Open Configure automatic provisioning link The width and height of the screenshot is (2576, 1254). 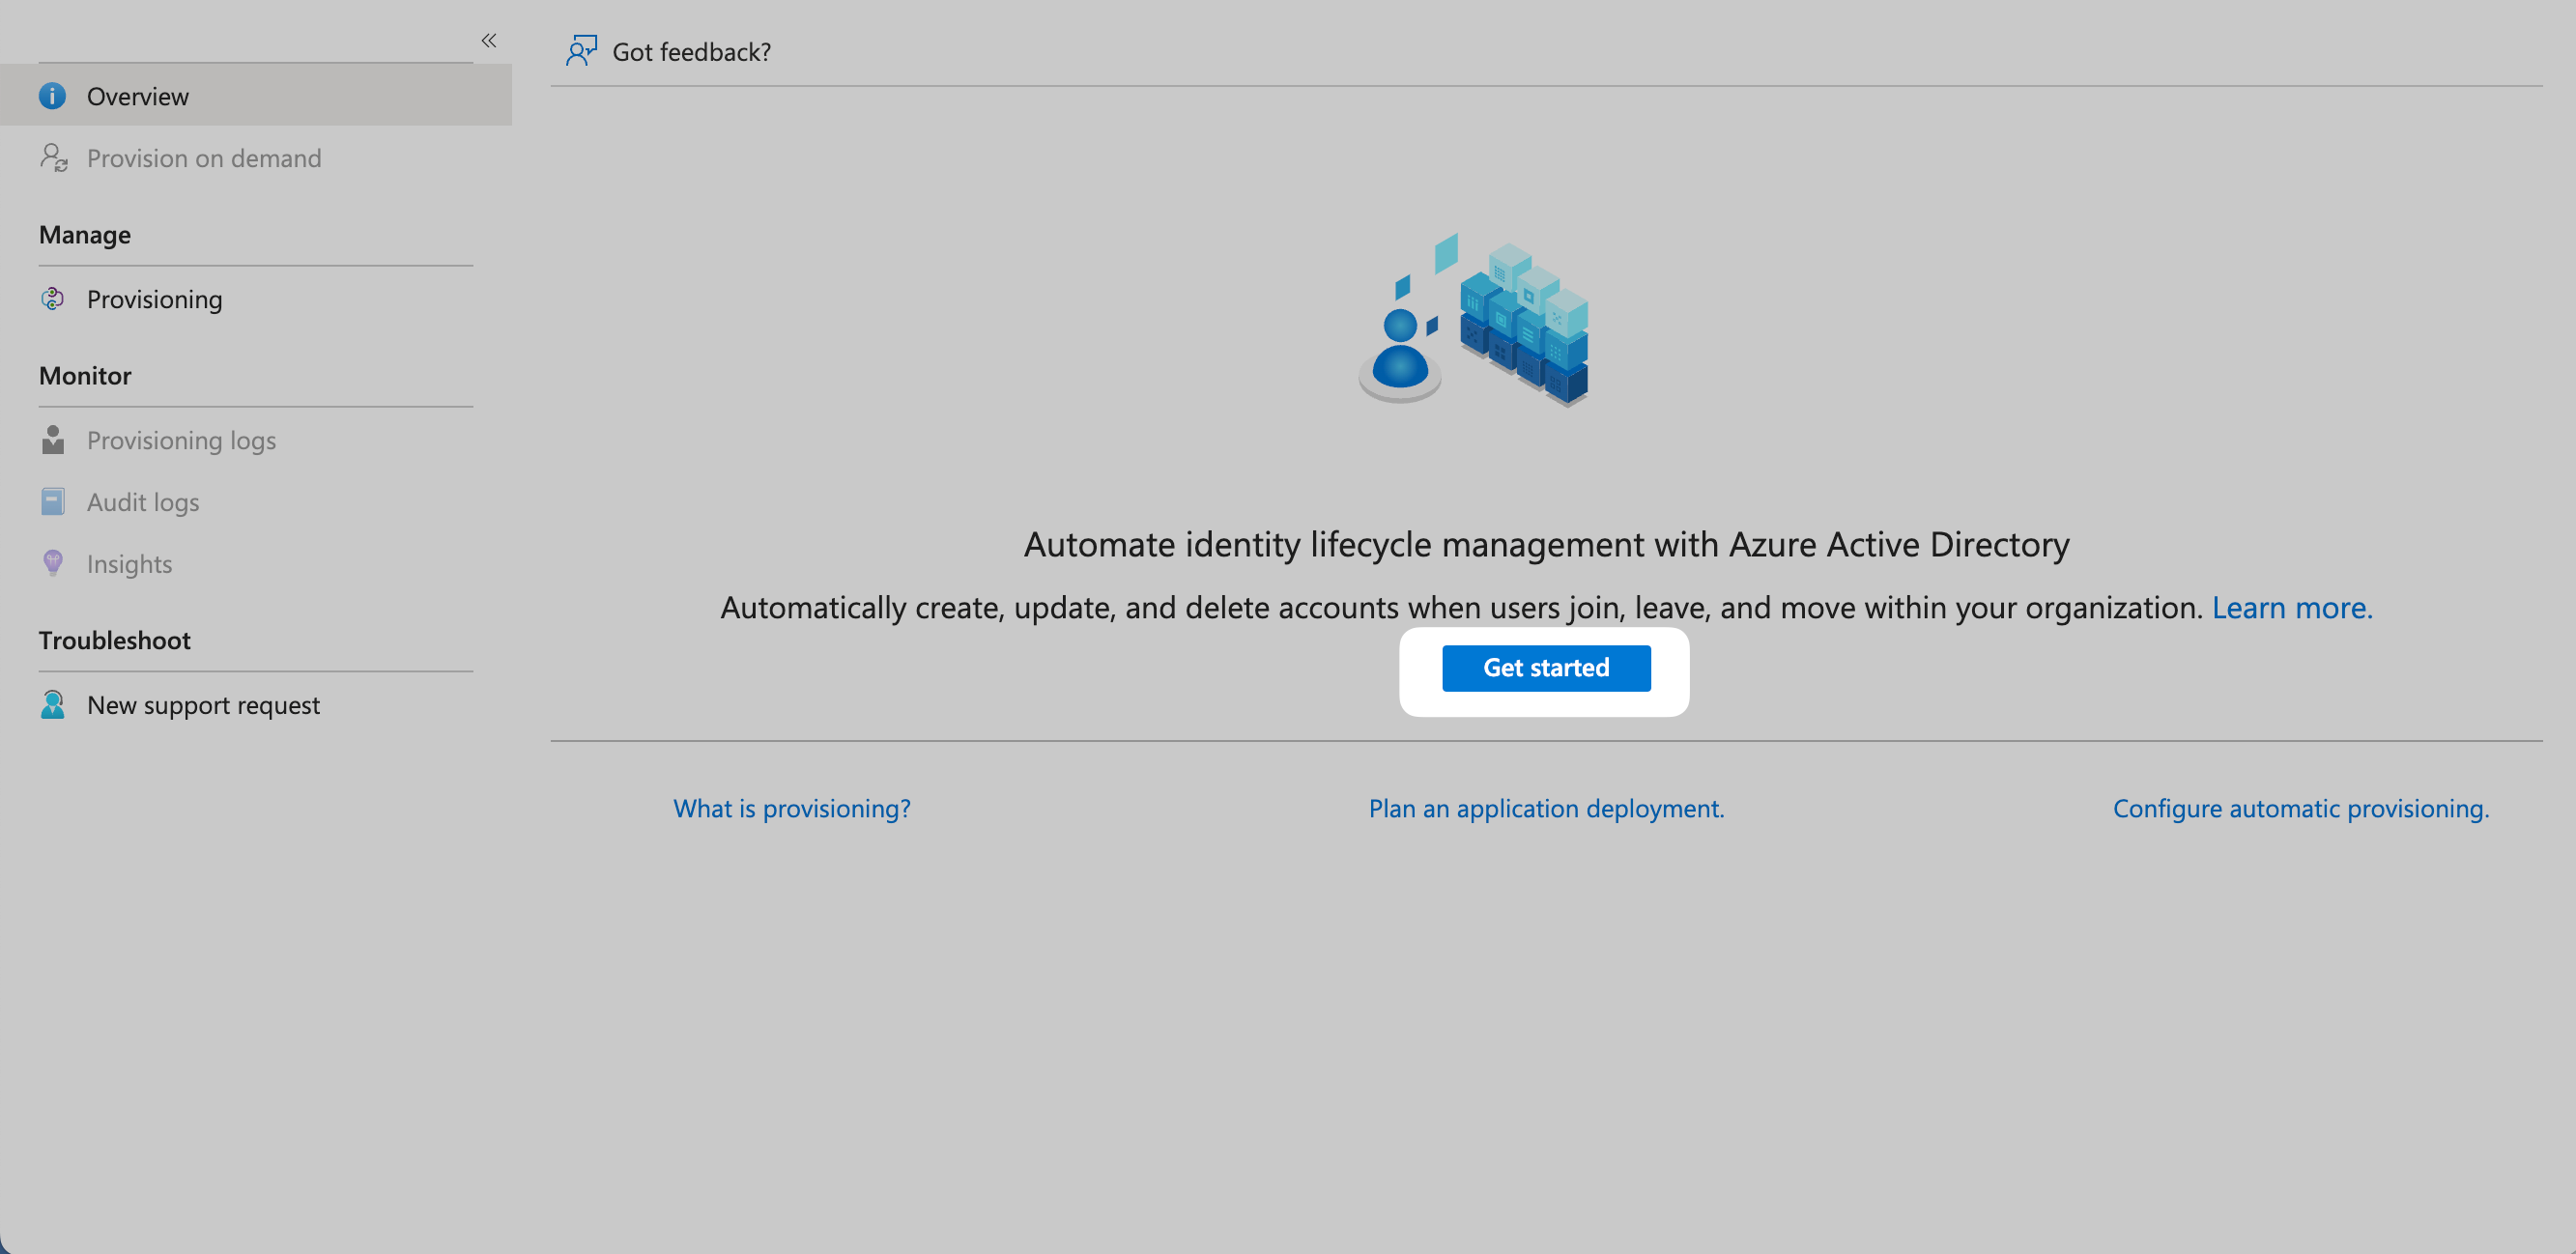point(2300,808)
